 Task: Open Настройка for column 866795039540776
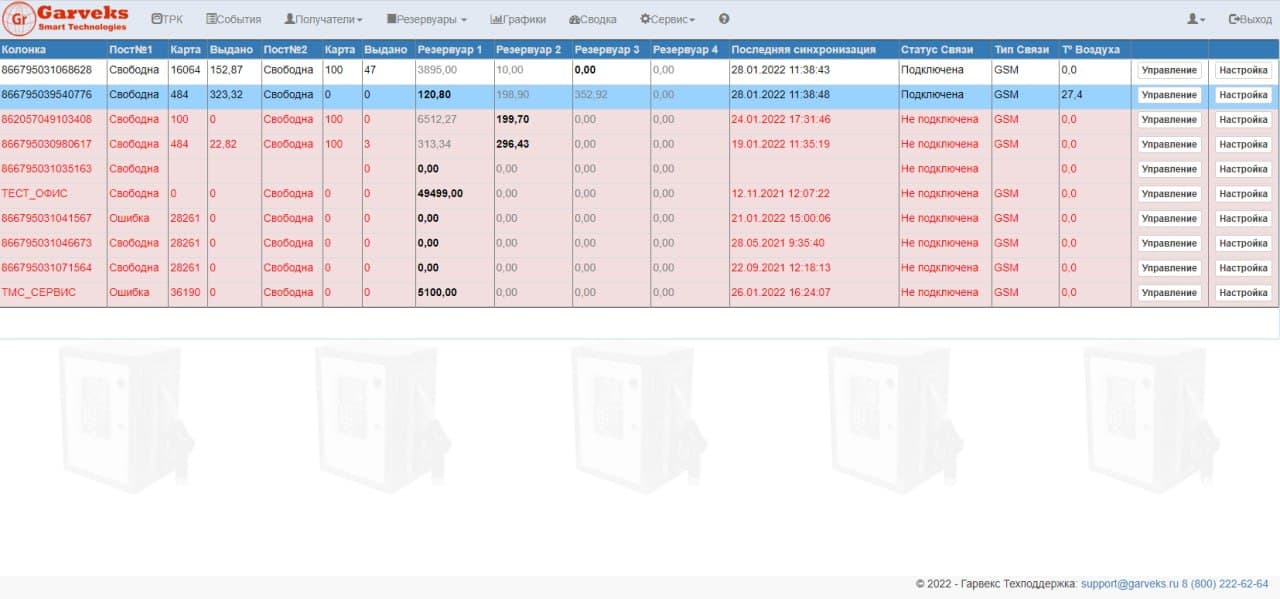click(1243, 95)
